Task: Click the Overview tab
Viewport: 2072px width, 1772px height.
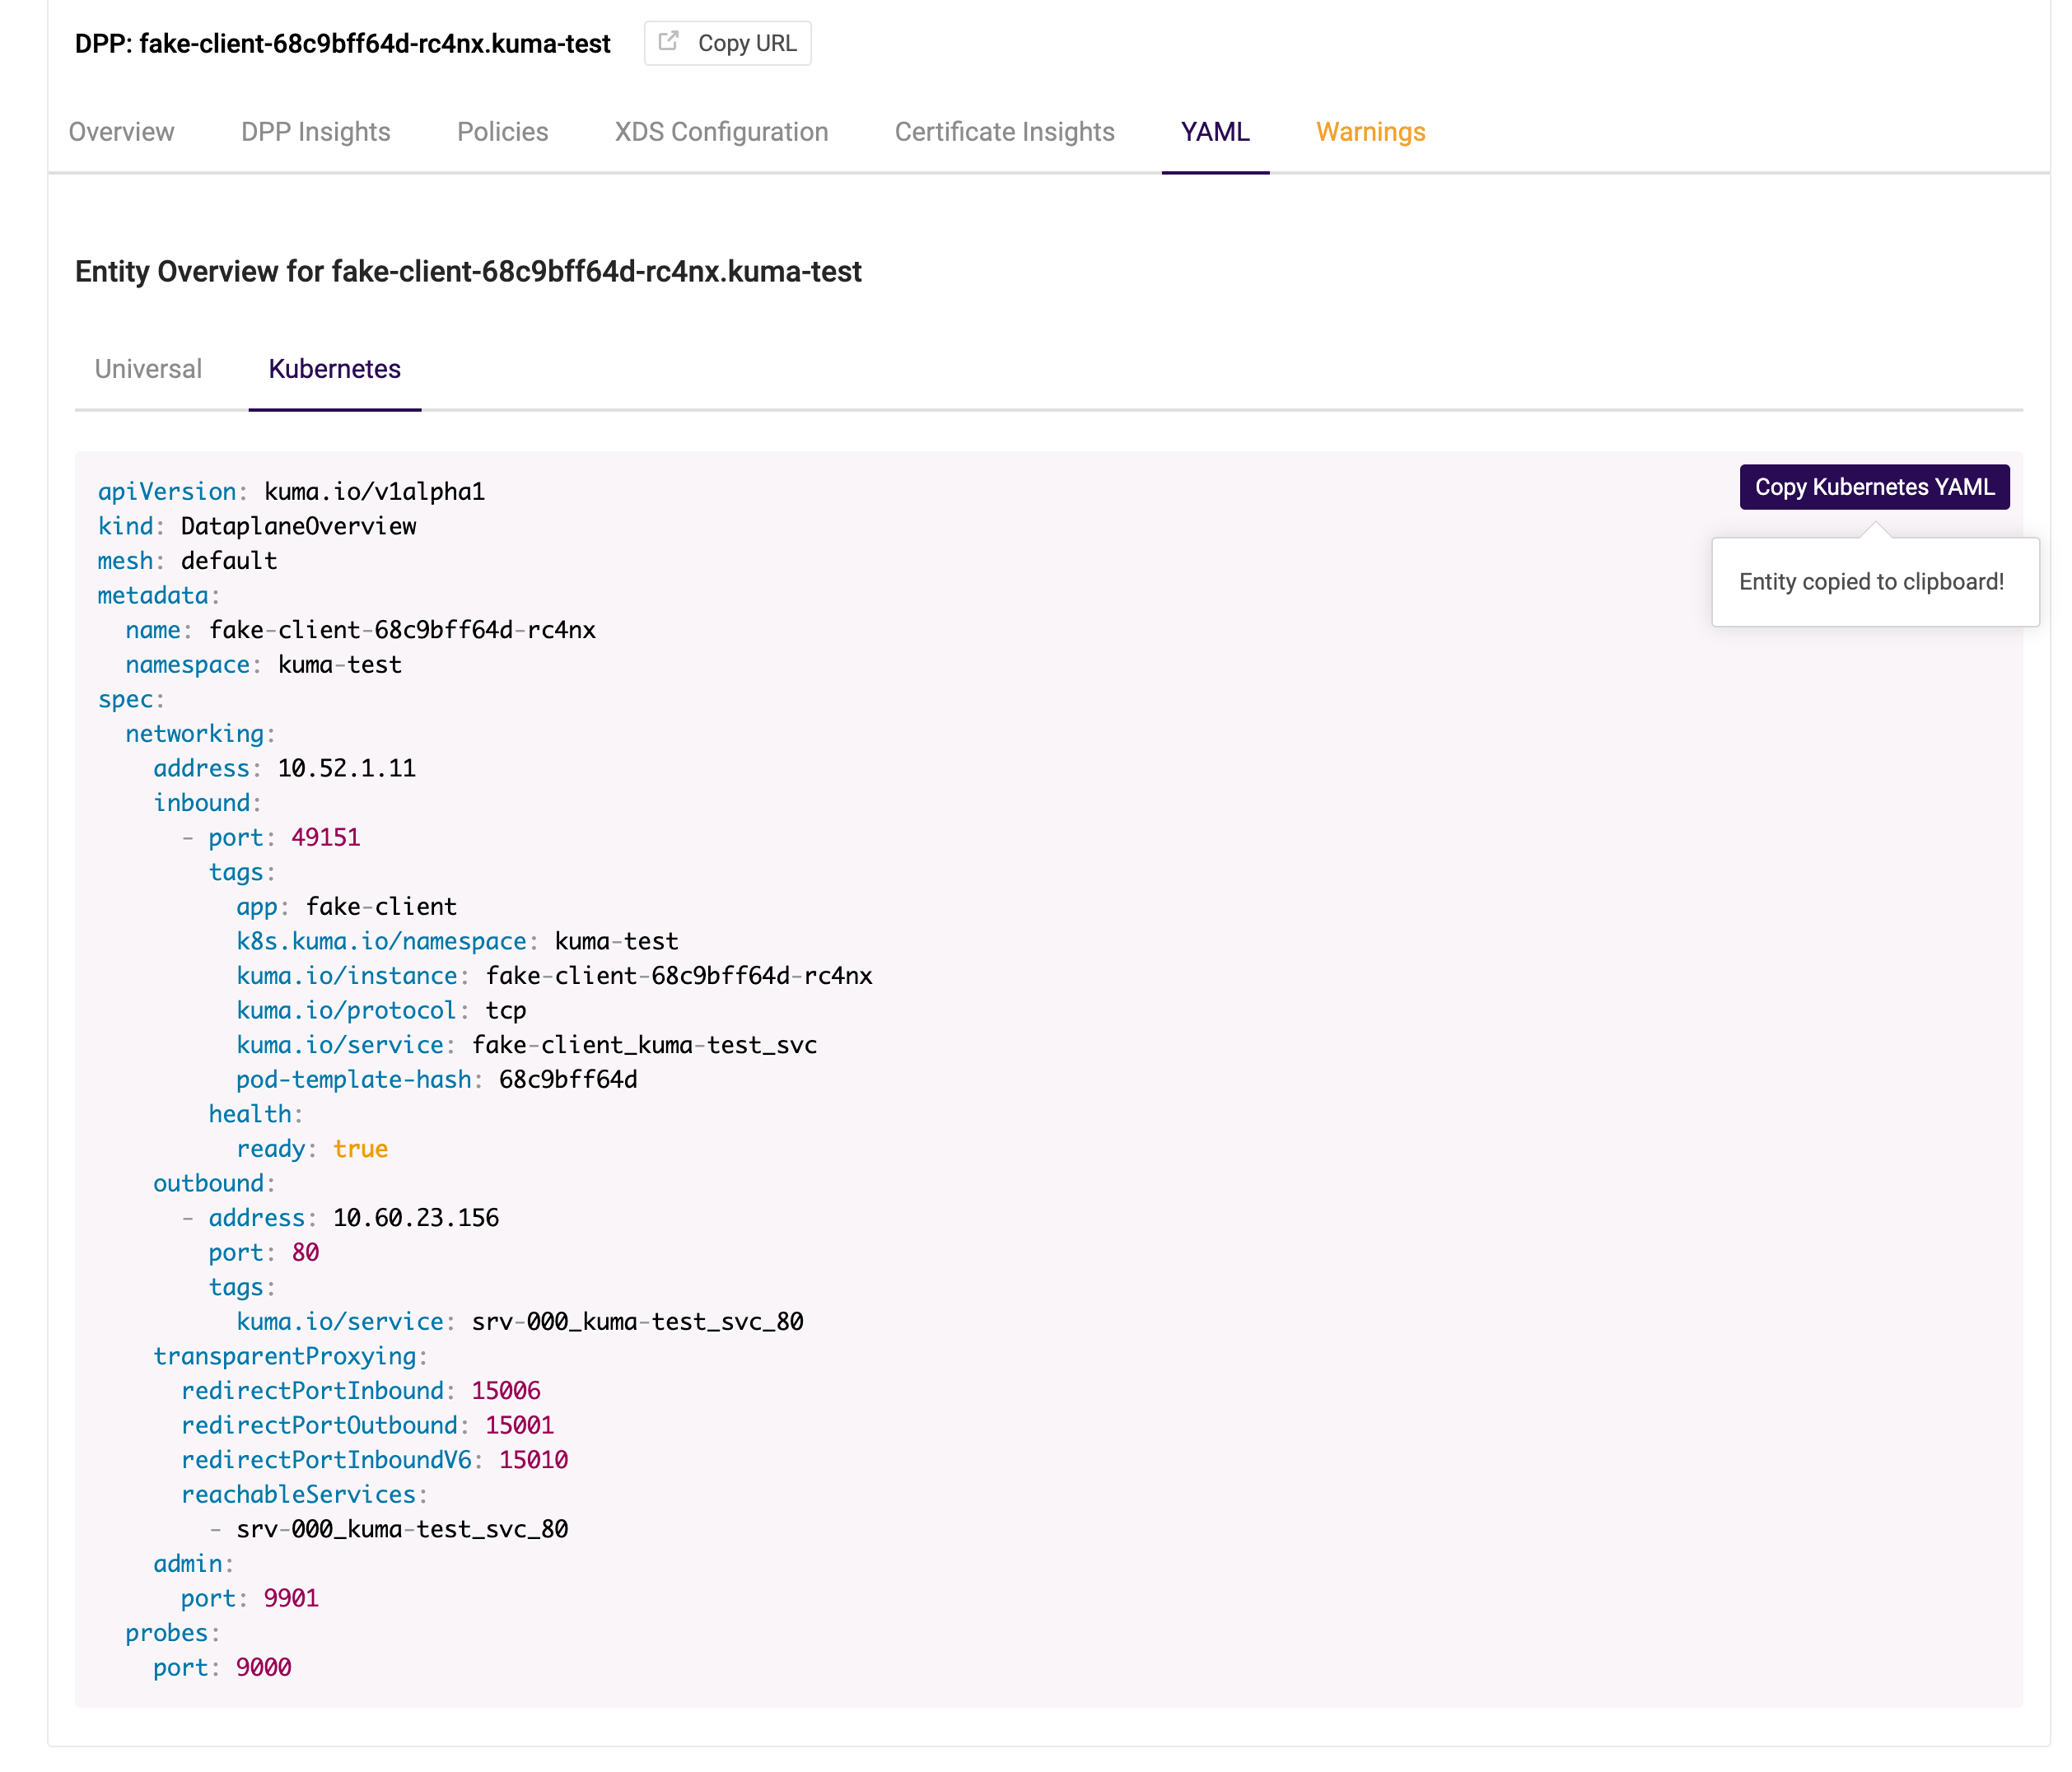Action: tap(121, 132)
